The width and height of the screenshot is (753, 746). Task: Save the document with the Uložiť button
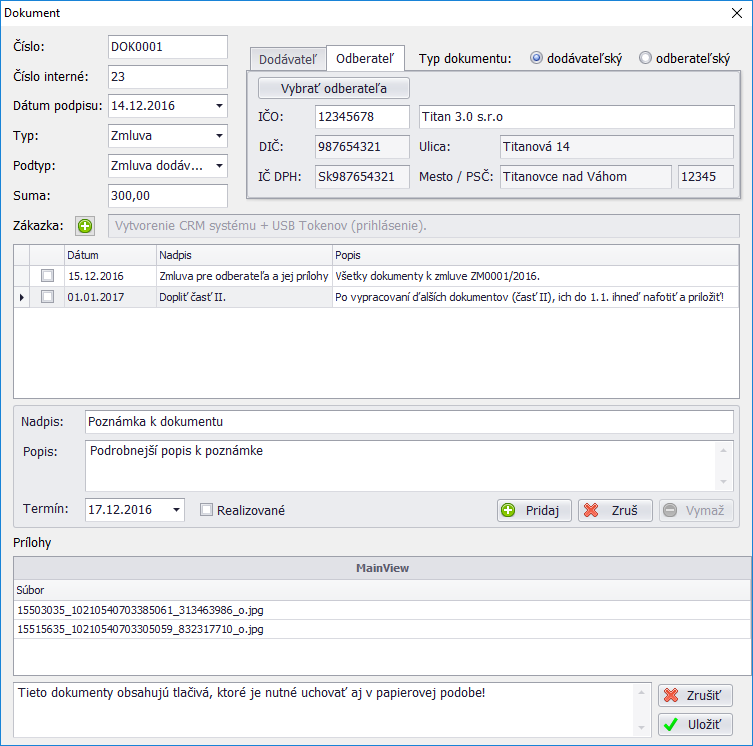coord(695,725)
